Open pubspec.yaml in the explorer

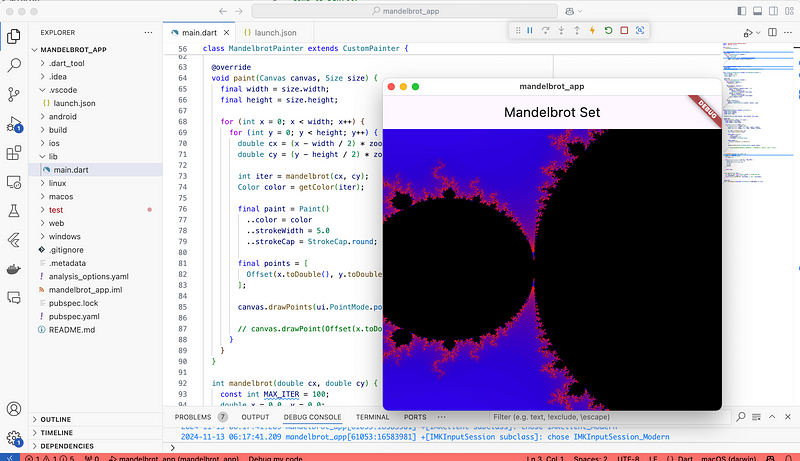click(x=75, y=315)
